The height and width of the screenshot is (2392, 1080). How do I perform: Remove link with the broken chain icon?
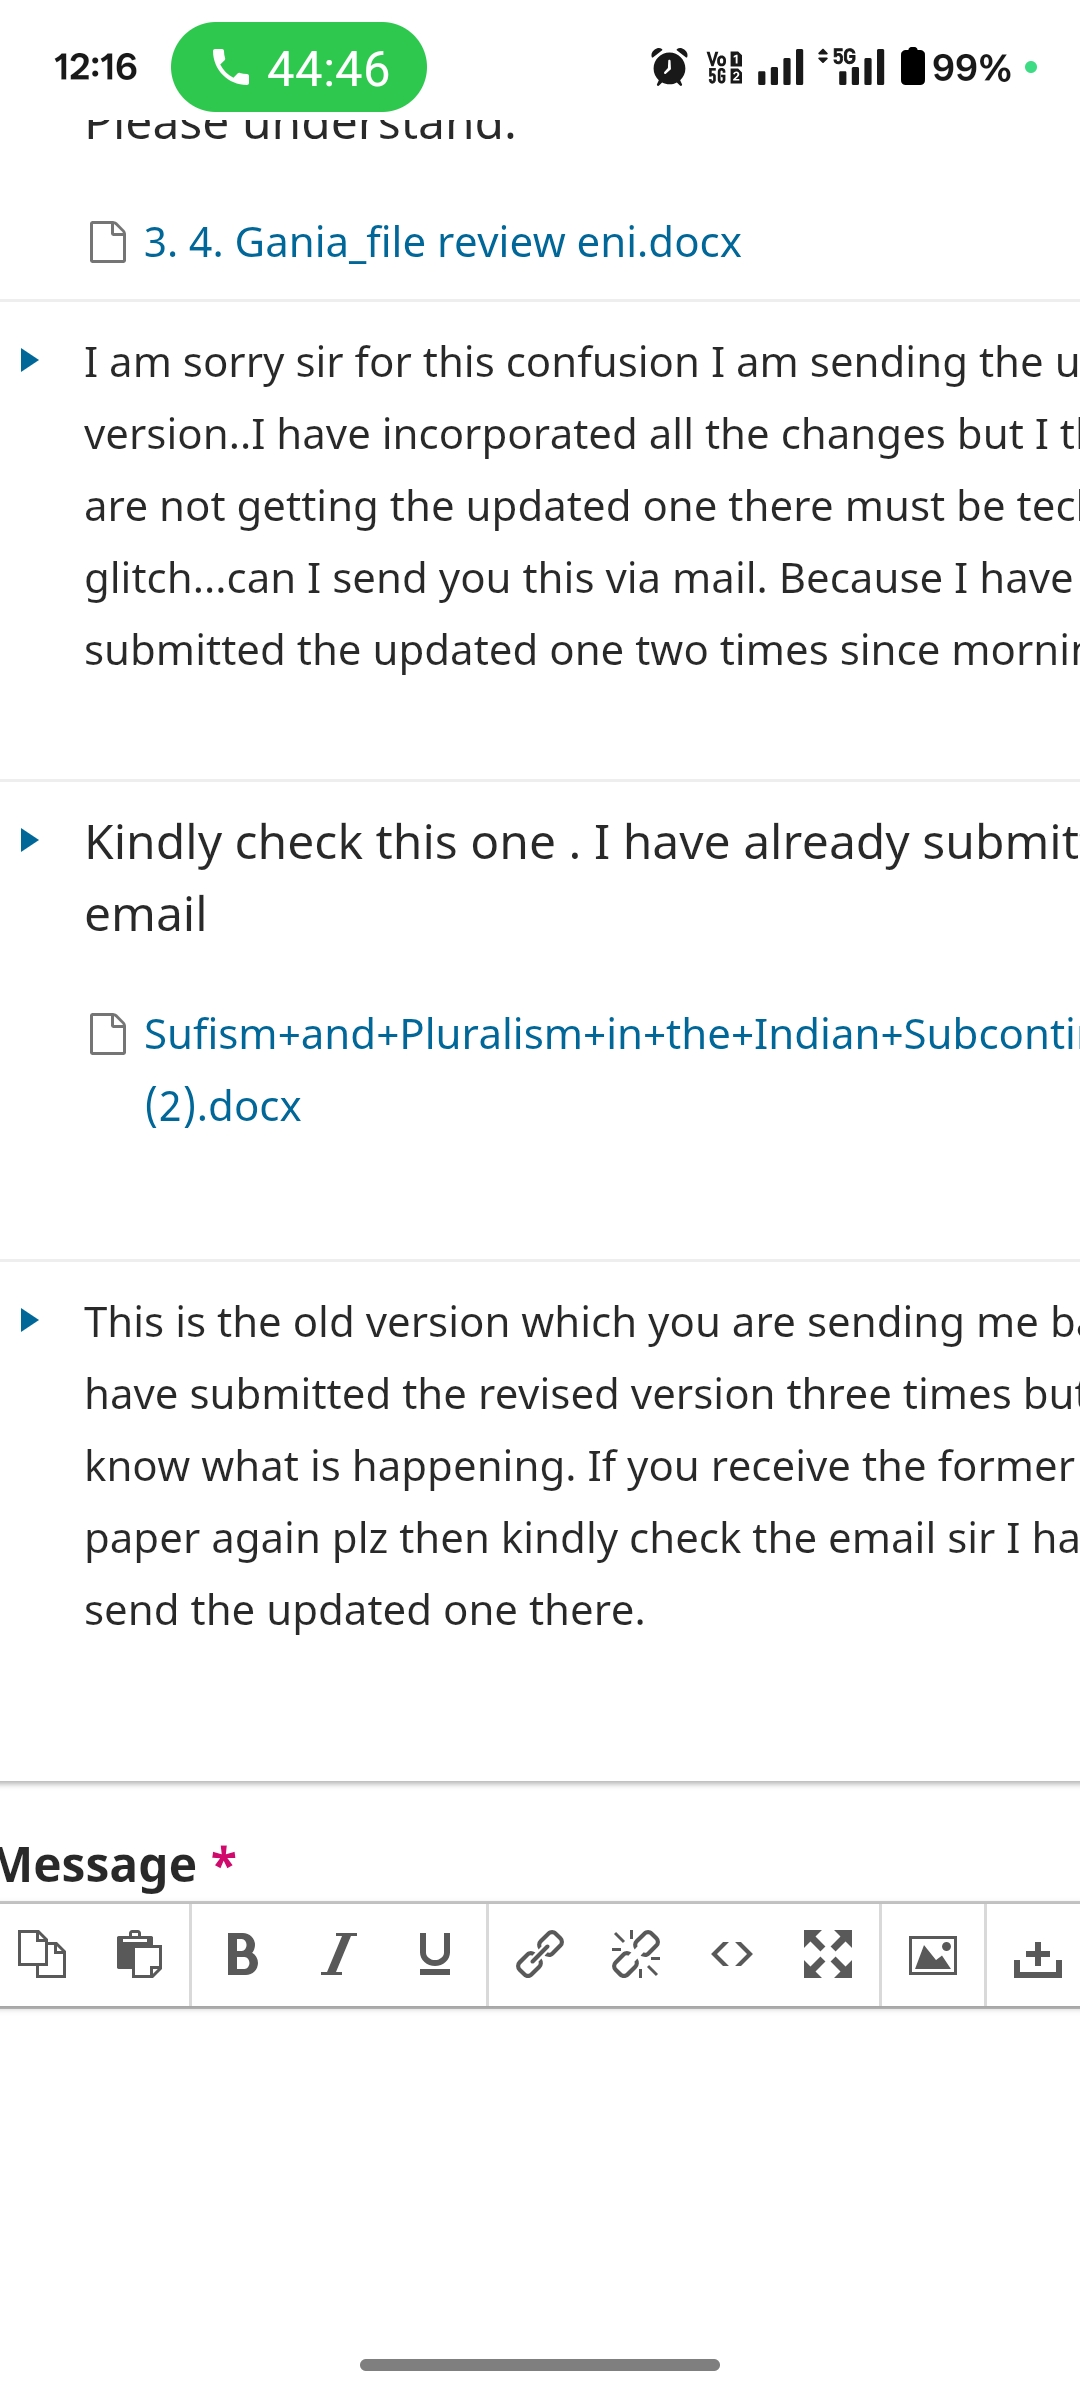pos(636,1954)
